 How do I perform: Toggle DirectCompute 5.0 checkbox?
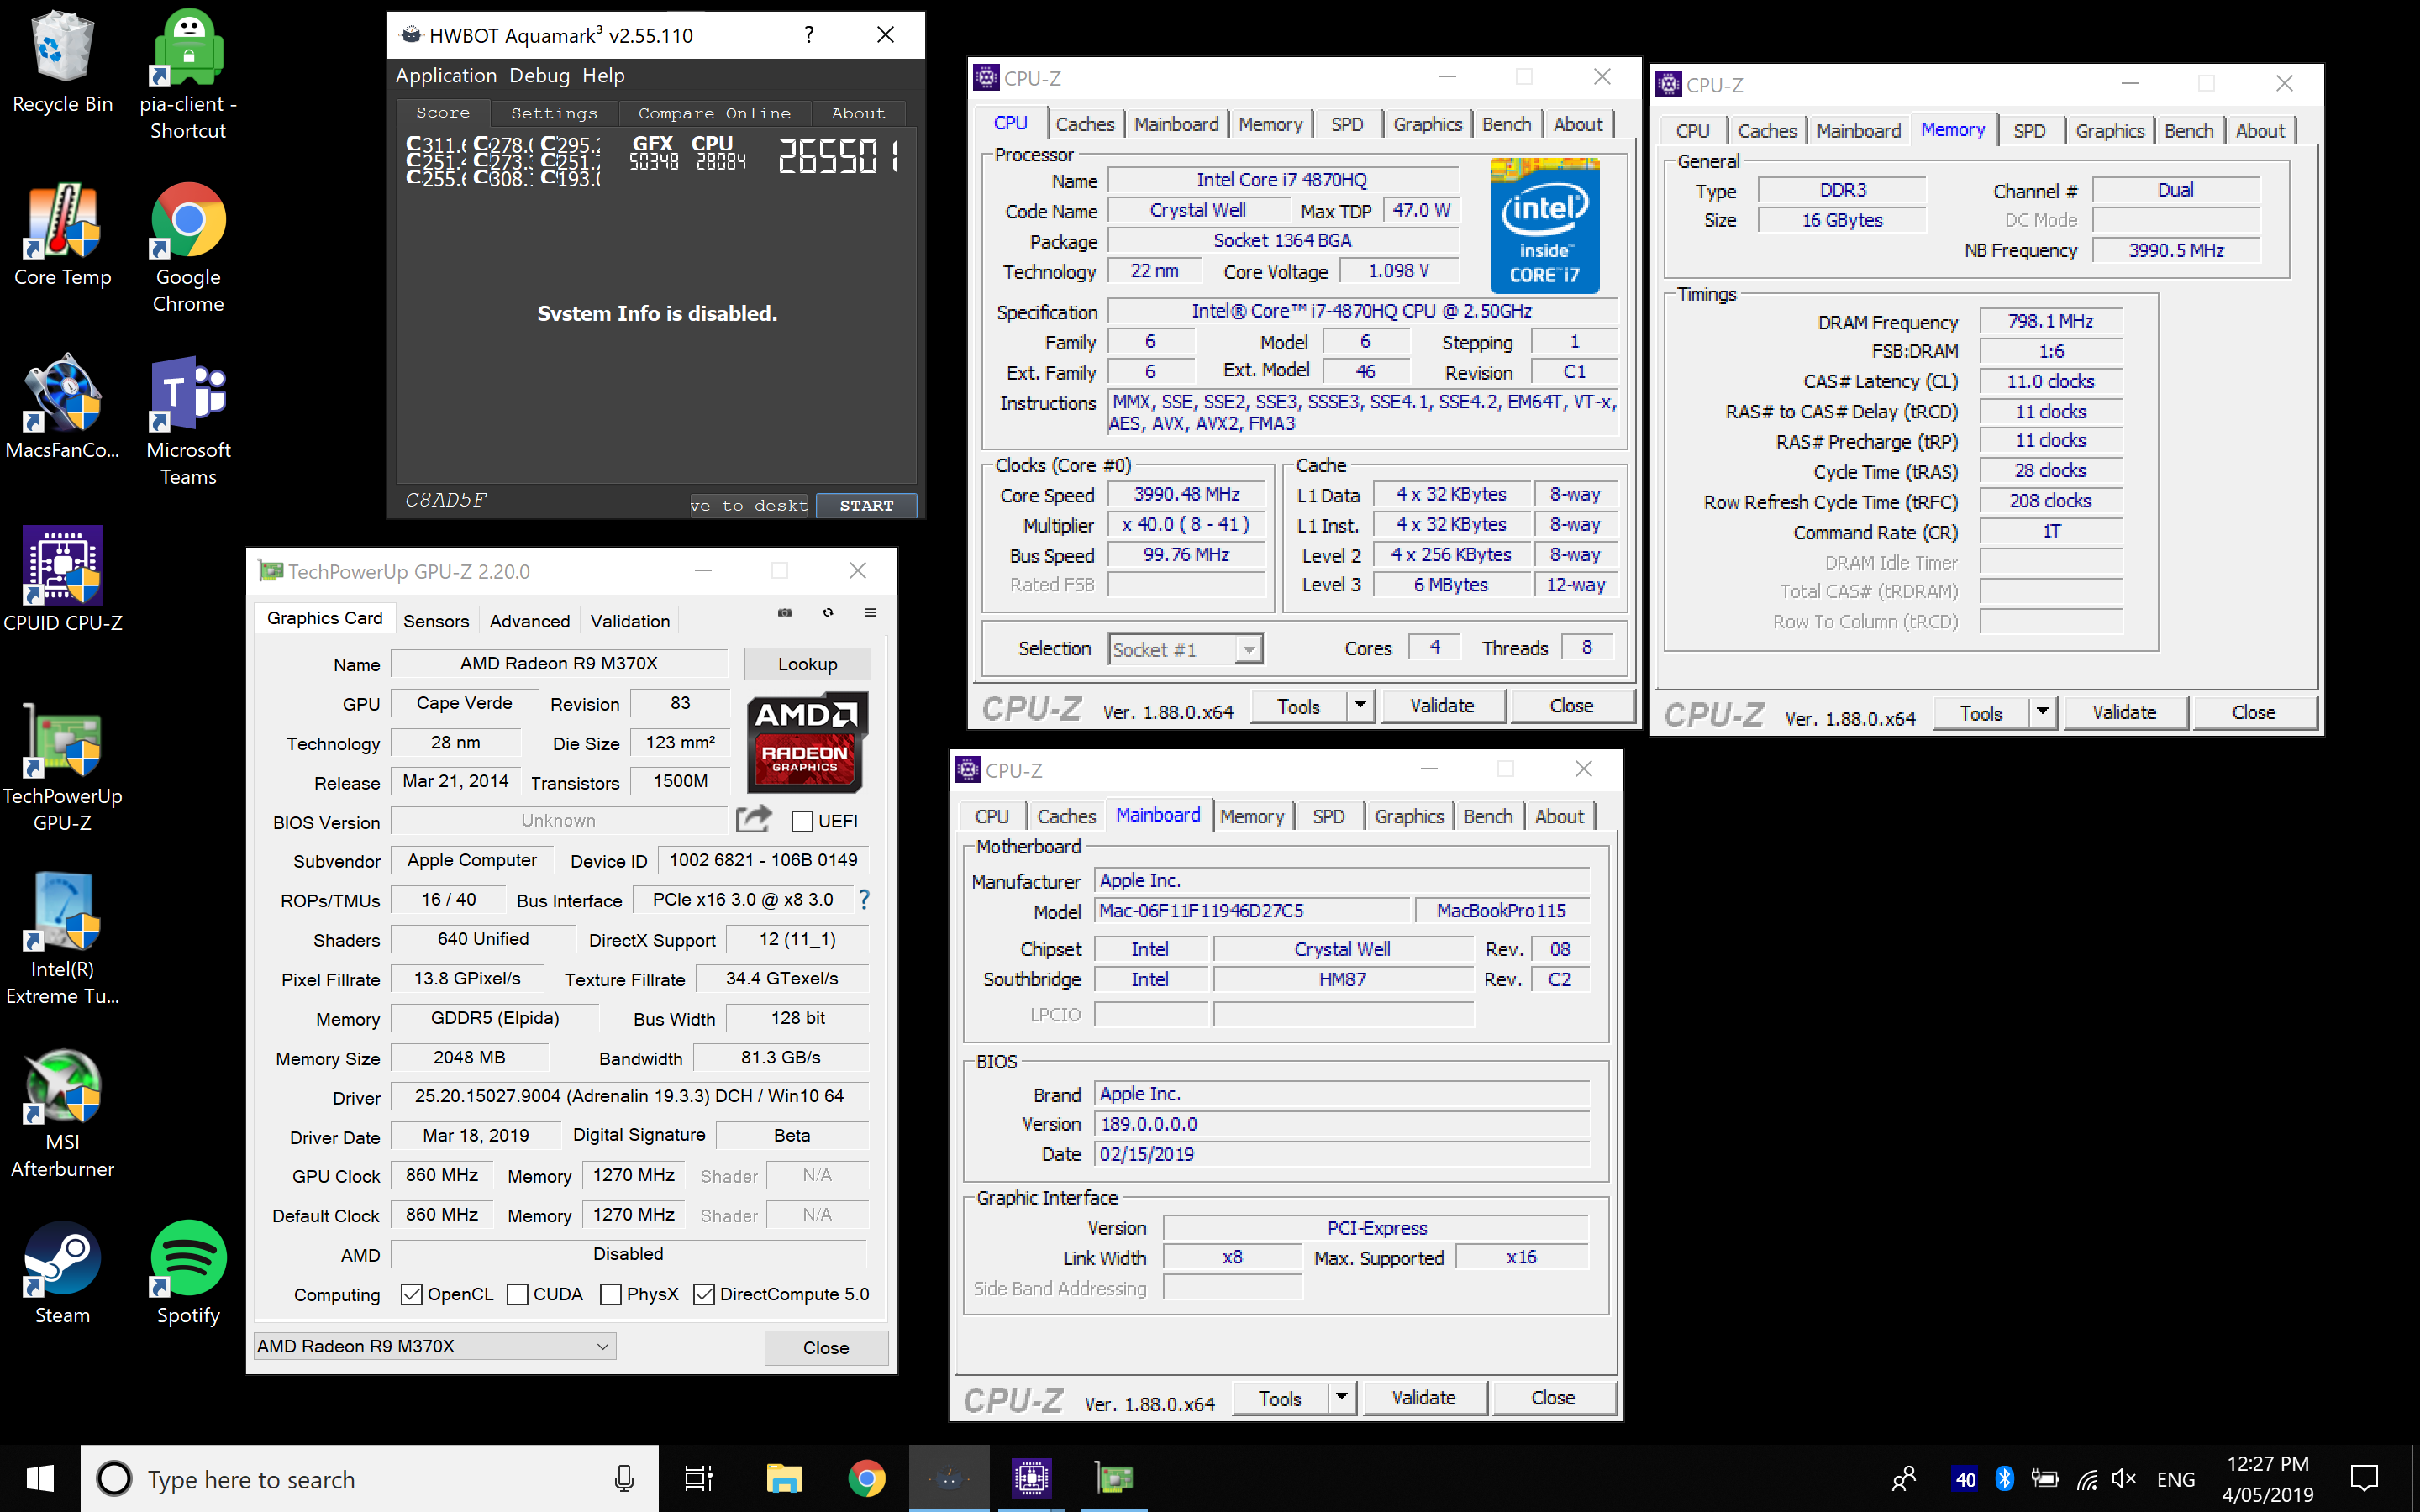click(x=704, y=1294)
